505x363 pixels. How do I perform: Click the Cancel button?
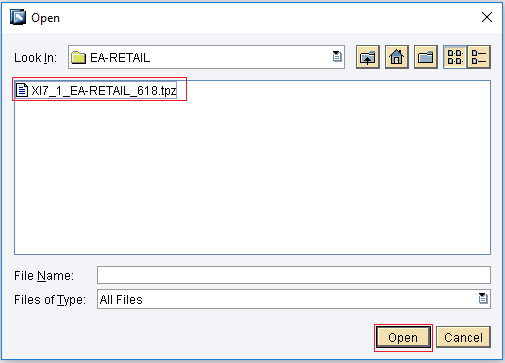tap(463, 338)
